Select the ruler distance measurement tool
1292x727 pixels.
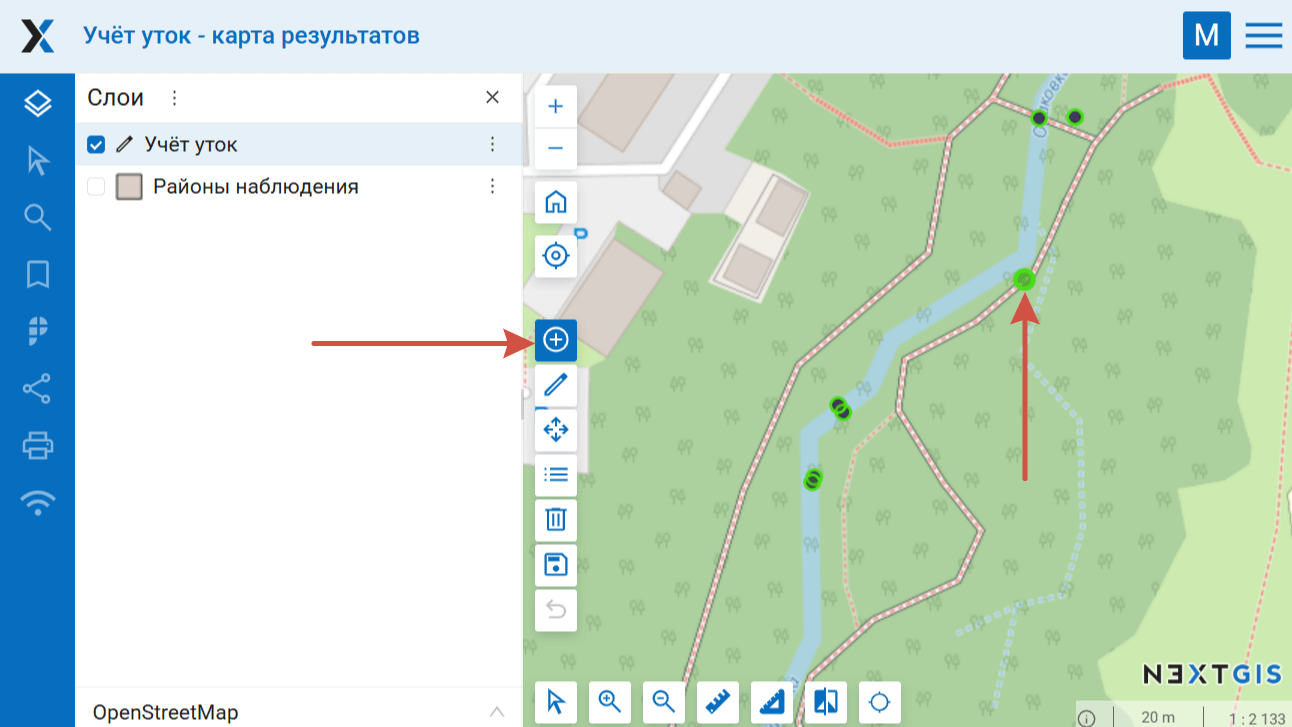tap(717, 702)
